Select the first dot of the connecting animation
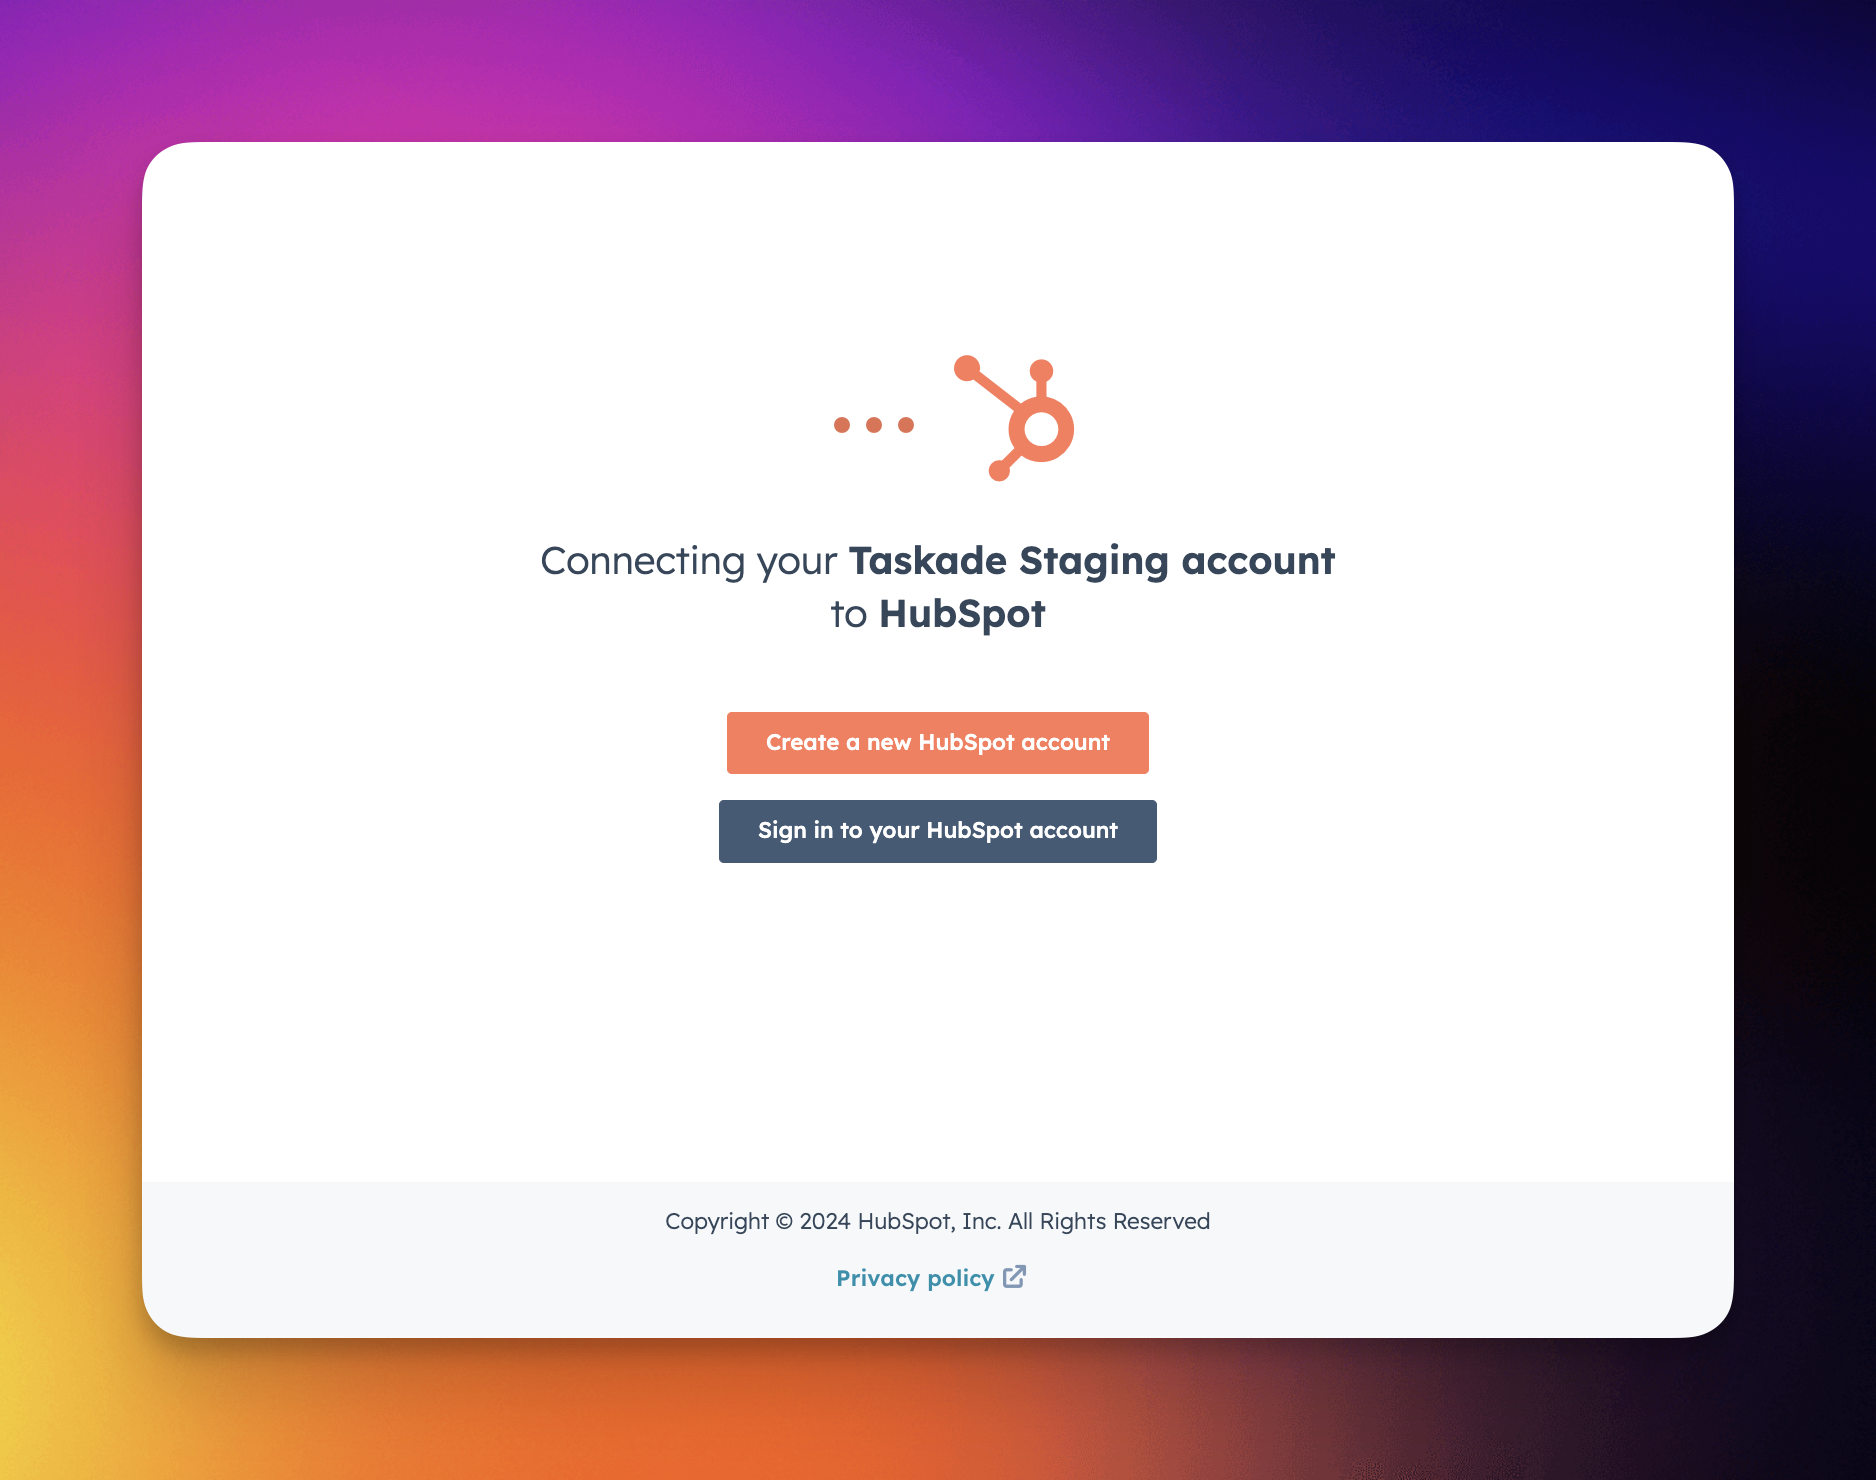This screenshot has width=1876, height=1480. click(842, 425)
